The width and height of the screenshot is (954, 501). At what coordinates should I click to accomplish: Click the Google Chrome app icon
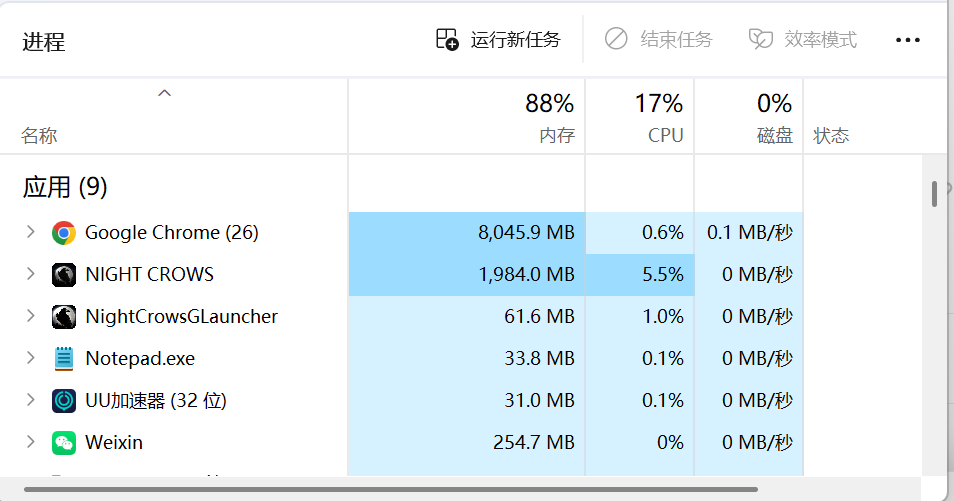click(64, 233)
